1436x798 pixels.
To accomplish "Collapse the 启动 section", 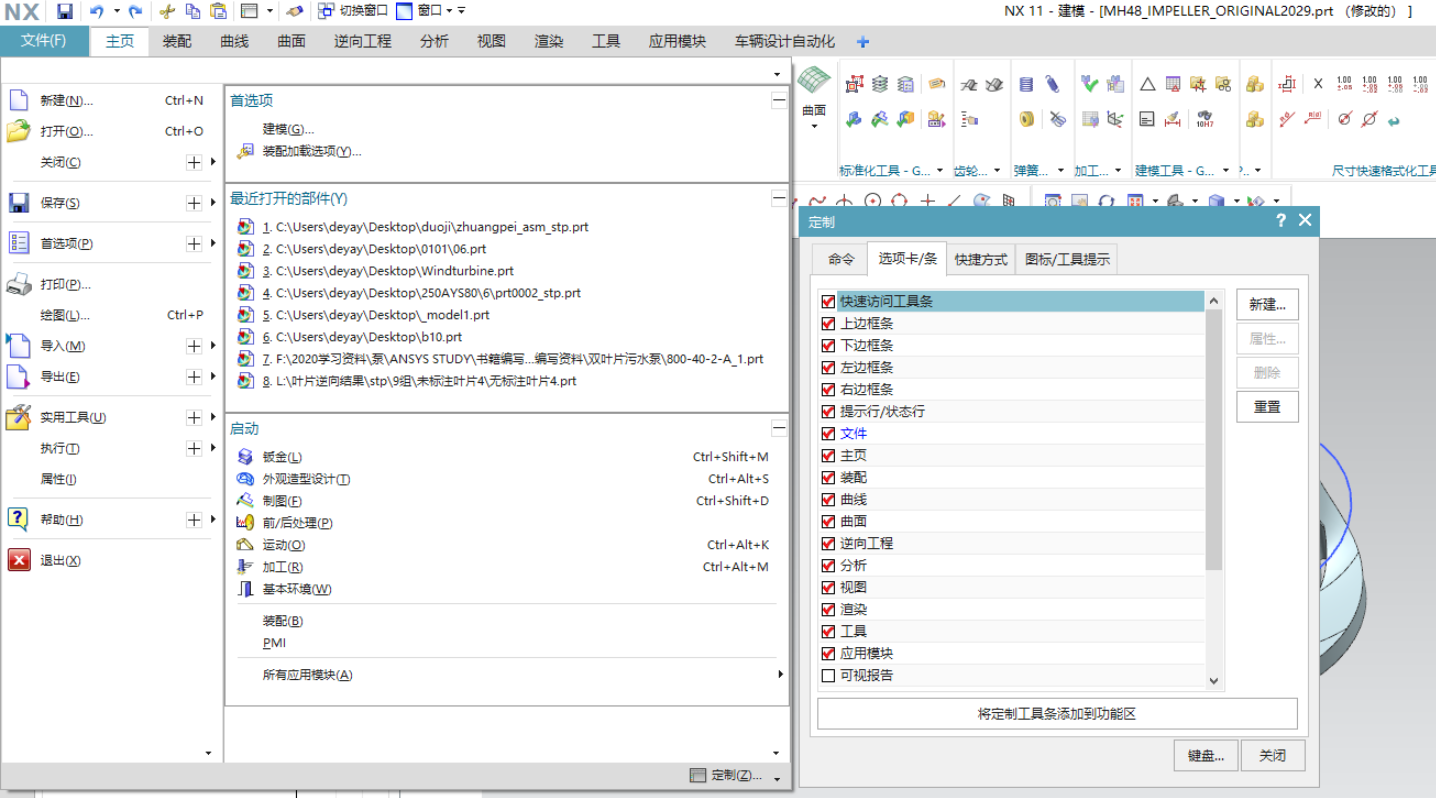I will point(779,429).
